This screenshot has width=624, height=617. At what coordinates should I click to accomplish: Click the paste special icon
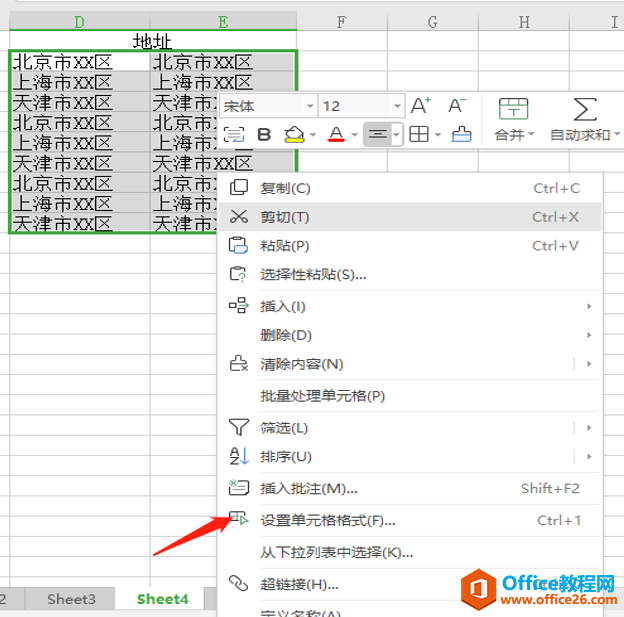pos(238,274)
